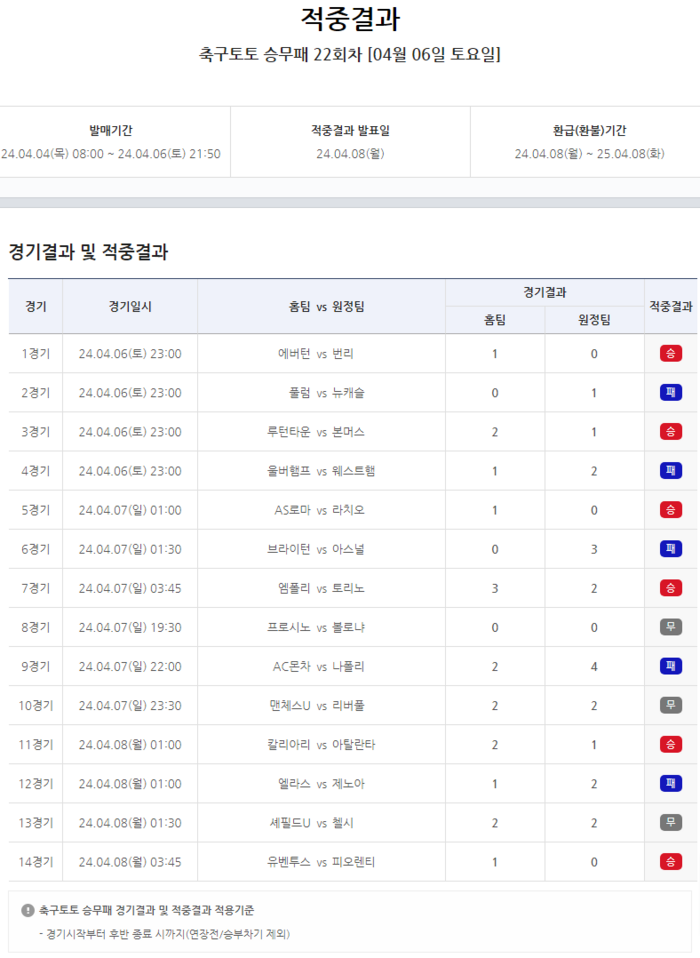700x958 pixels.
Task: Click the red 승 badge for 1경기
Action: click(670, 353)
